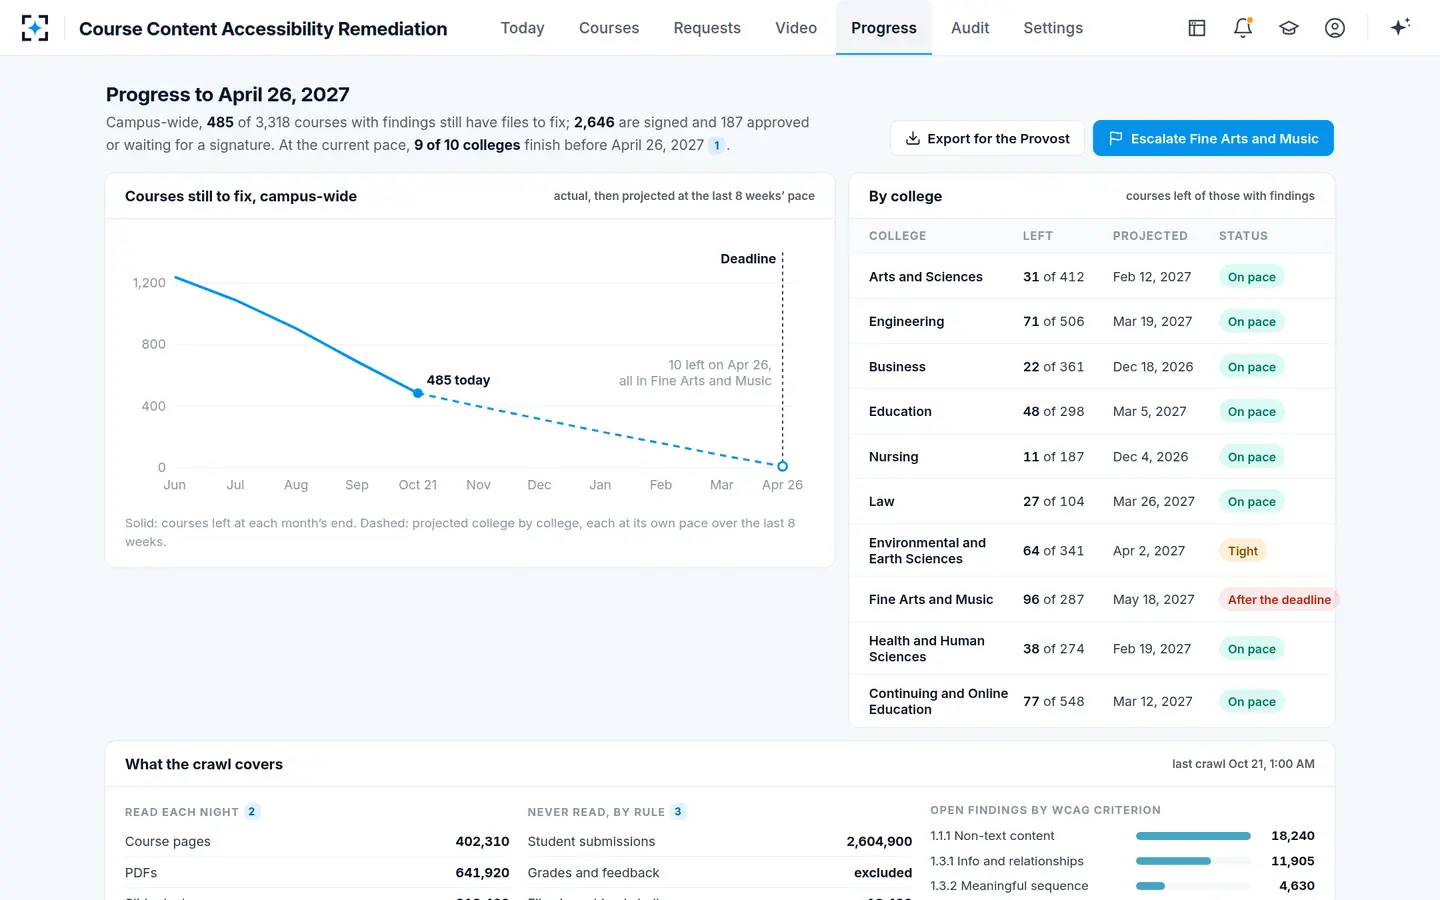1440x900 pixels.
Task: Open footnote 1 beside April 26, 2027
Action: 717,145
